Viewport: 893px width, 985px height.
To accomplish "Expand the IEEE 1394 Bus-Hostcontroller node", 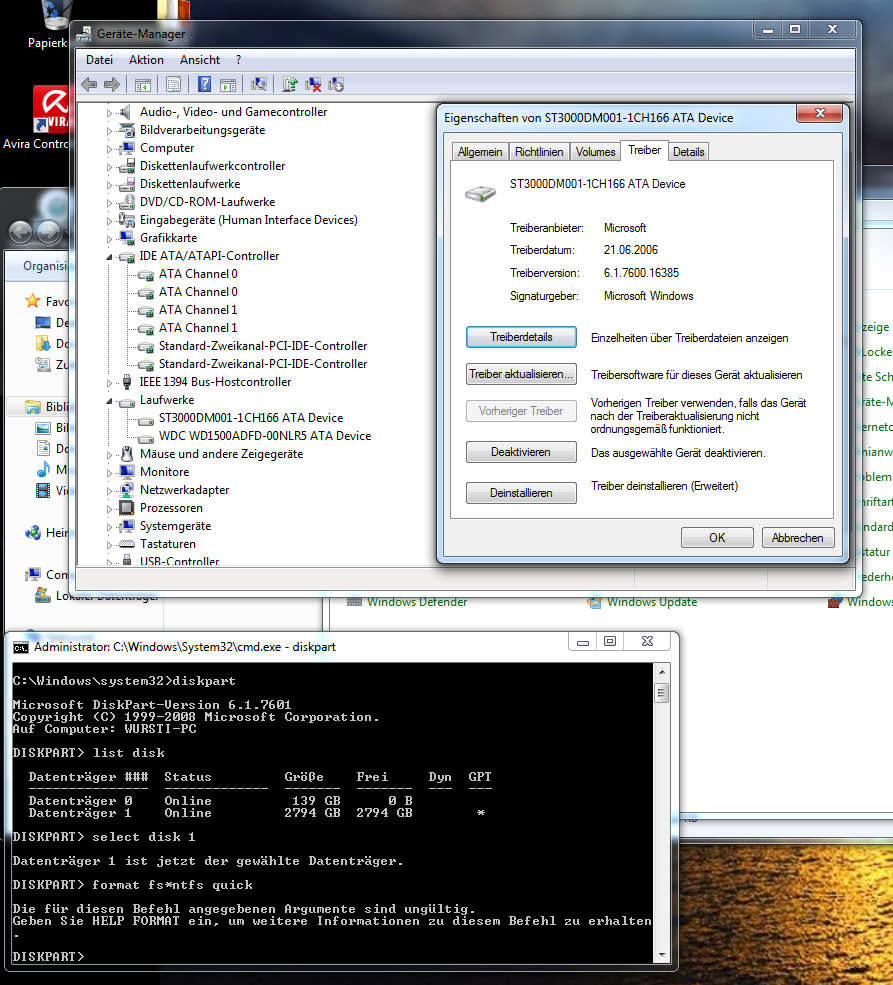I will coord(109,383).
